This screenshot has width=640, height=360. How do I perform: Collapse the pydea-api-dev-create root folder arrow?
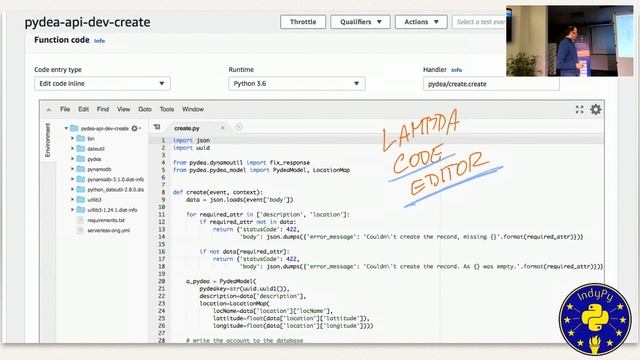tap(66, 128)
